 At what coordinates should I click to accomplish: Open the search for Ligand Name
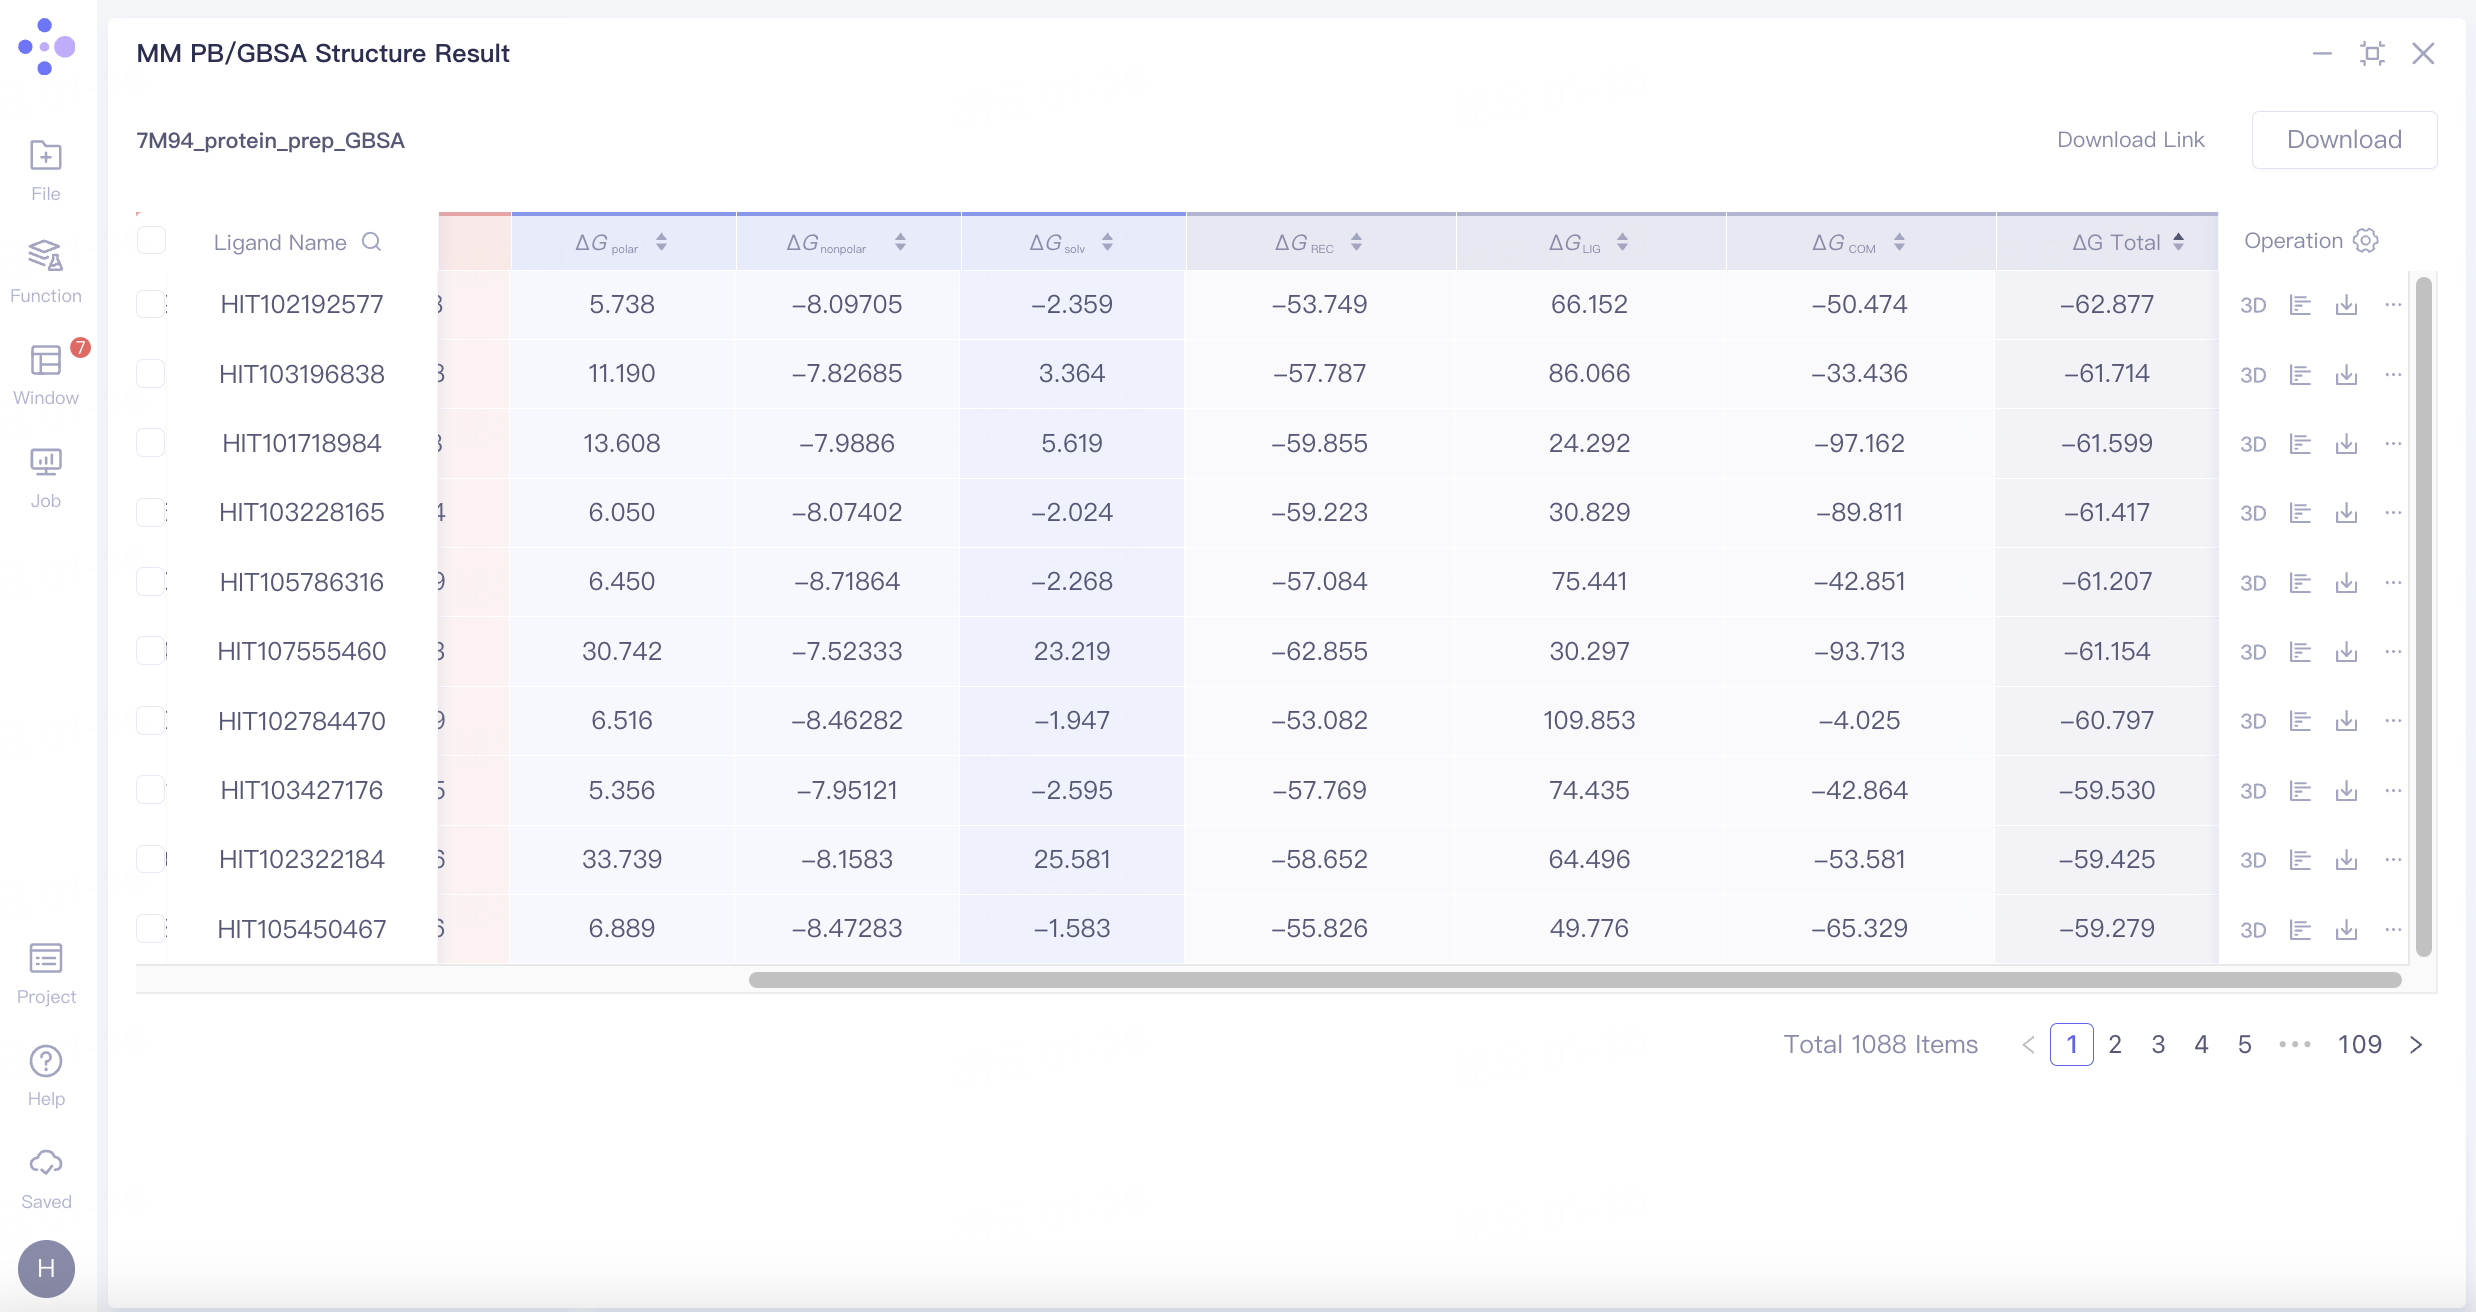[372, 242]
